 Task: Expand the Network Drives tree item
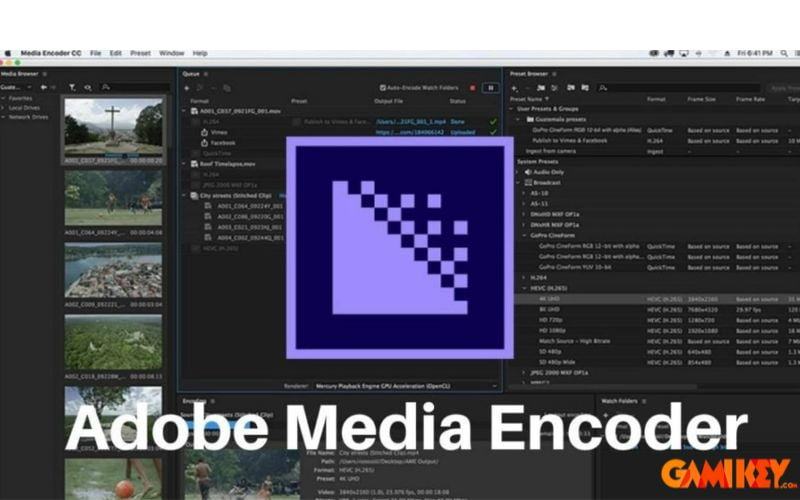pos(3,117)
